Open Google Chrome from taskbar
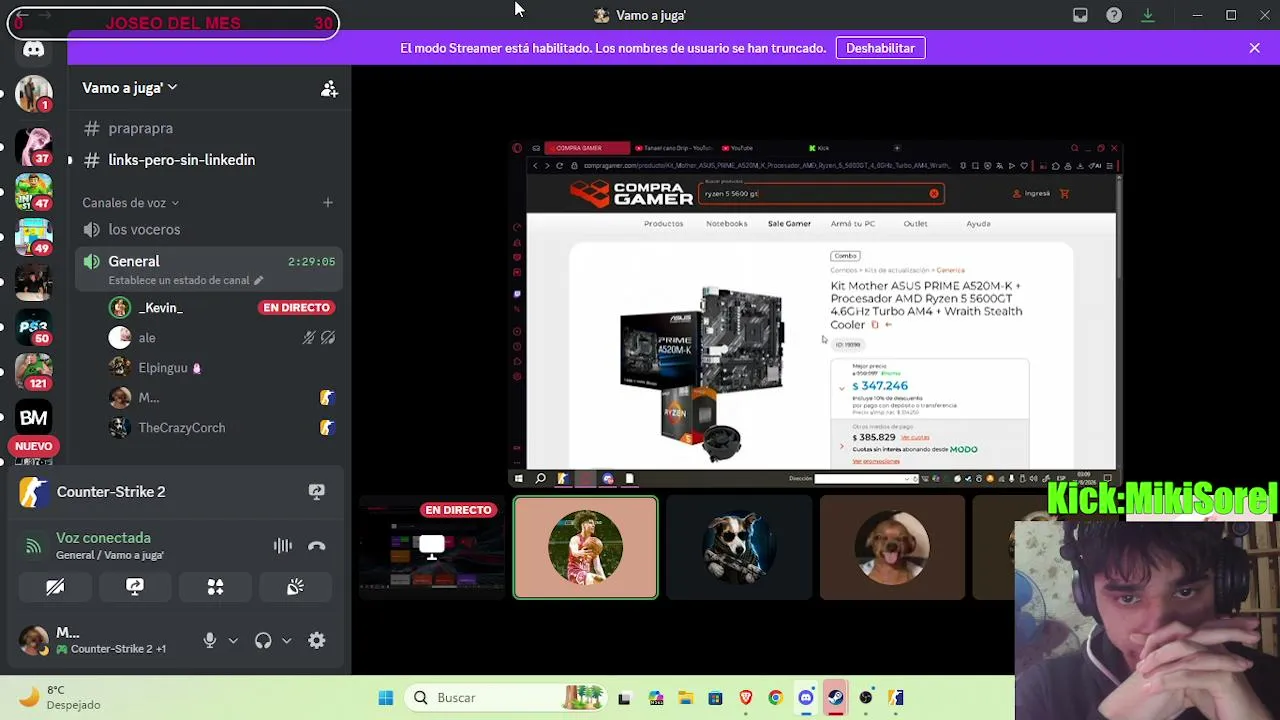The width and height of the screenshot is (1280, 720). pos(776,698)
